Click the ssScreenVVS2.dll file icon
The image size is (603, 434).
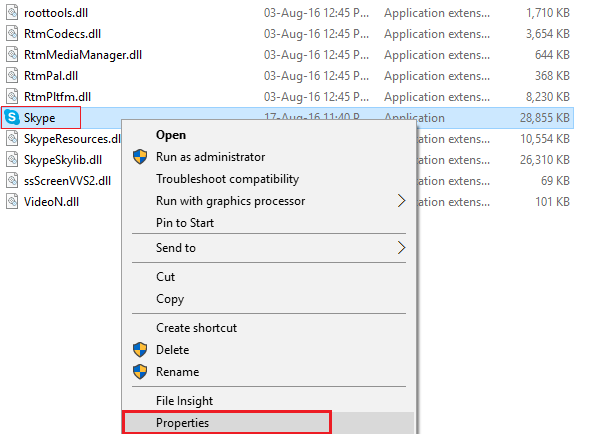(x=12, y=181)
